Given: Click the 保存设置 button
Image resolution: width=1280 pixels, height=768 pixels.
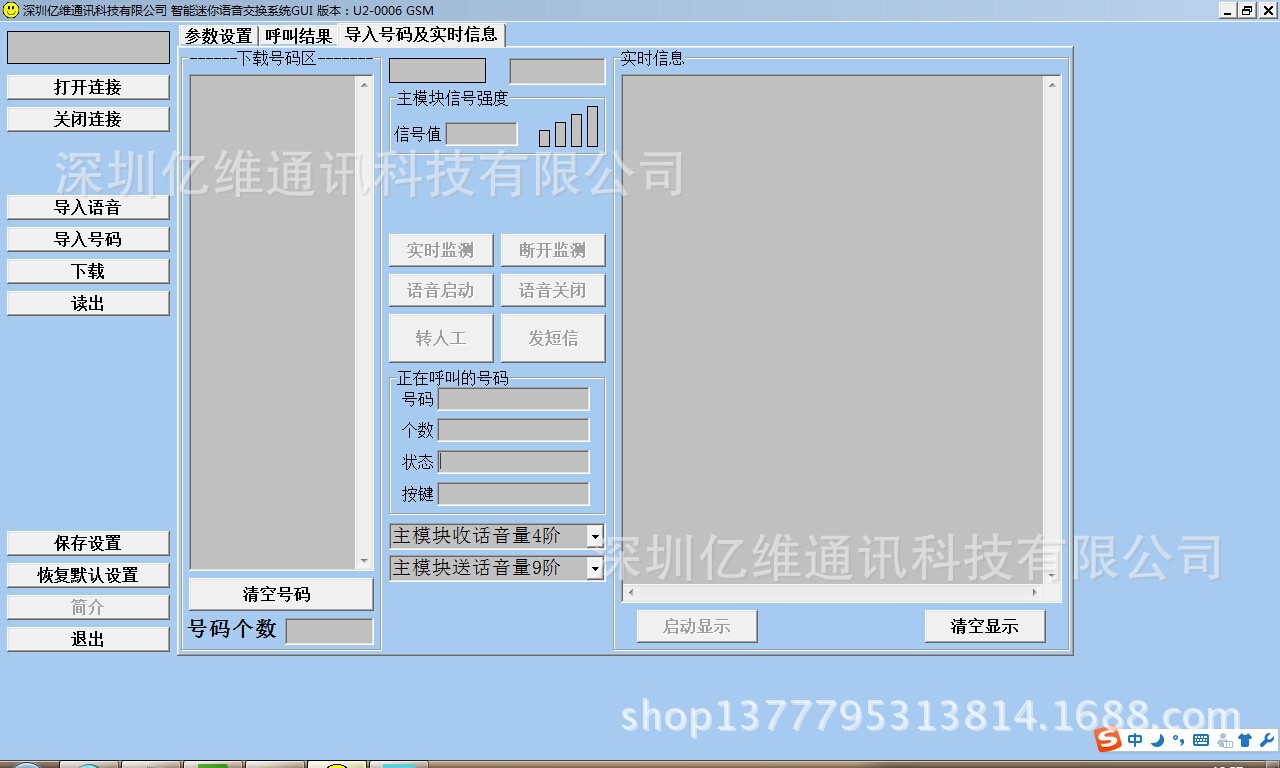Looking at the screenshot, I should tap(88, 543).
